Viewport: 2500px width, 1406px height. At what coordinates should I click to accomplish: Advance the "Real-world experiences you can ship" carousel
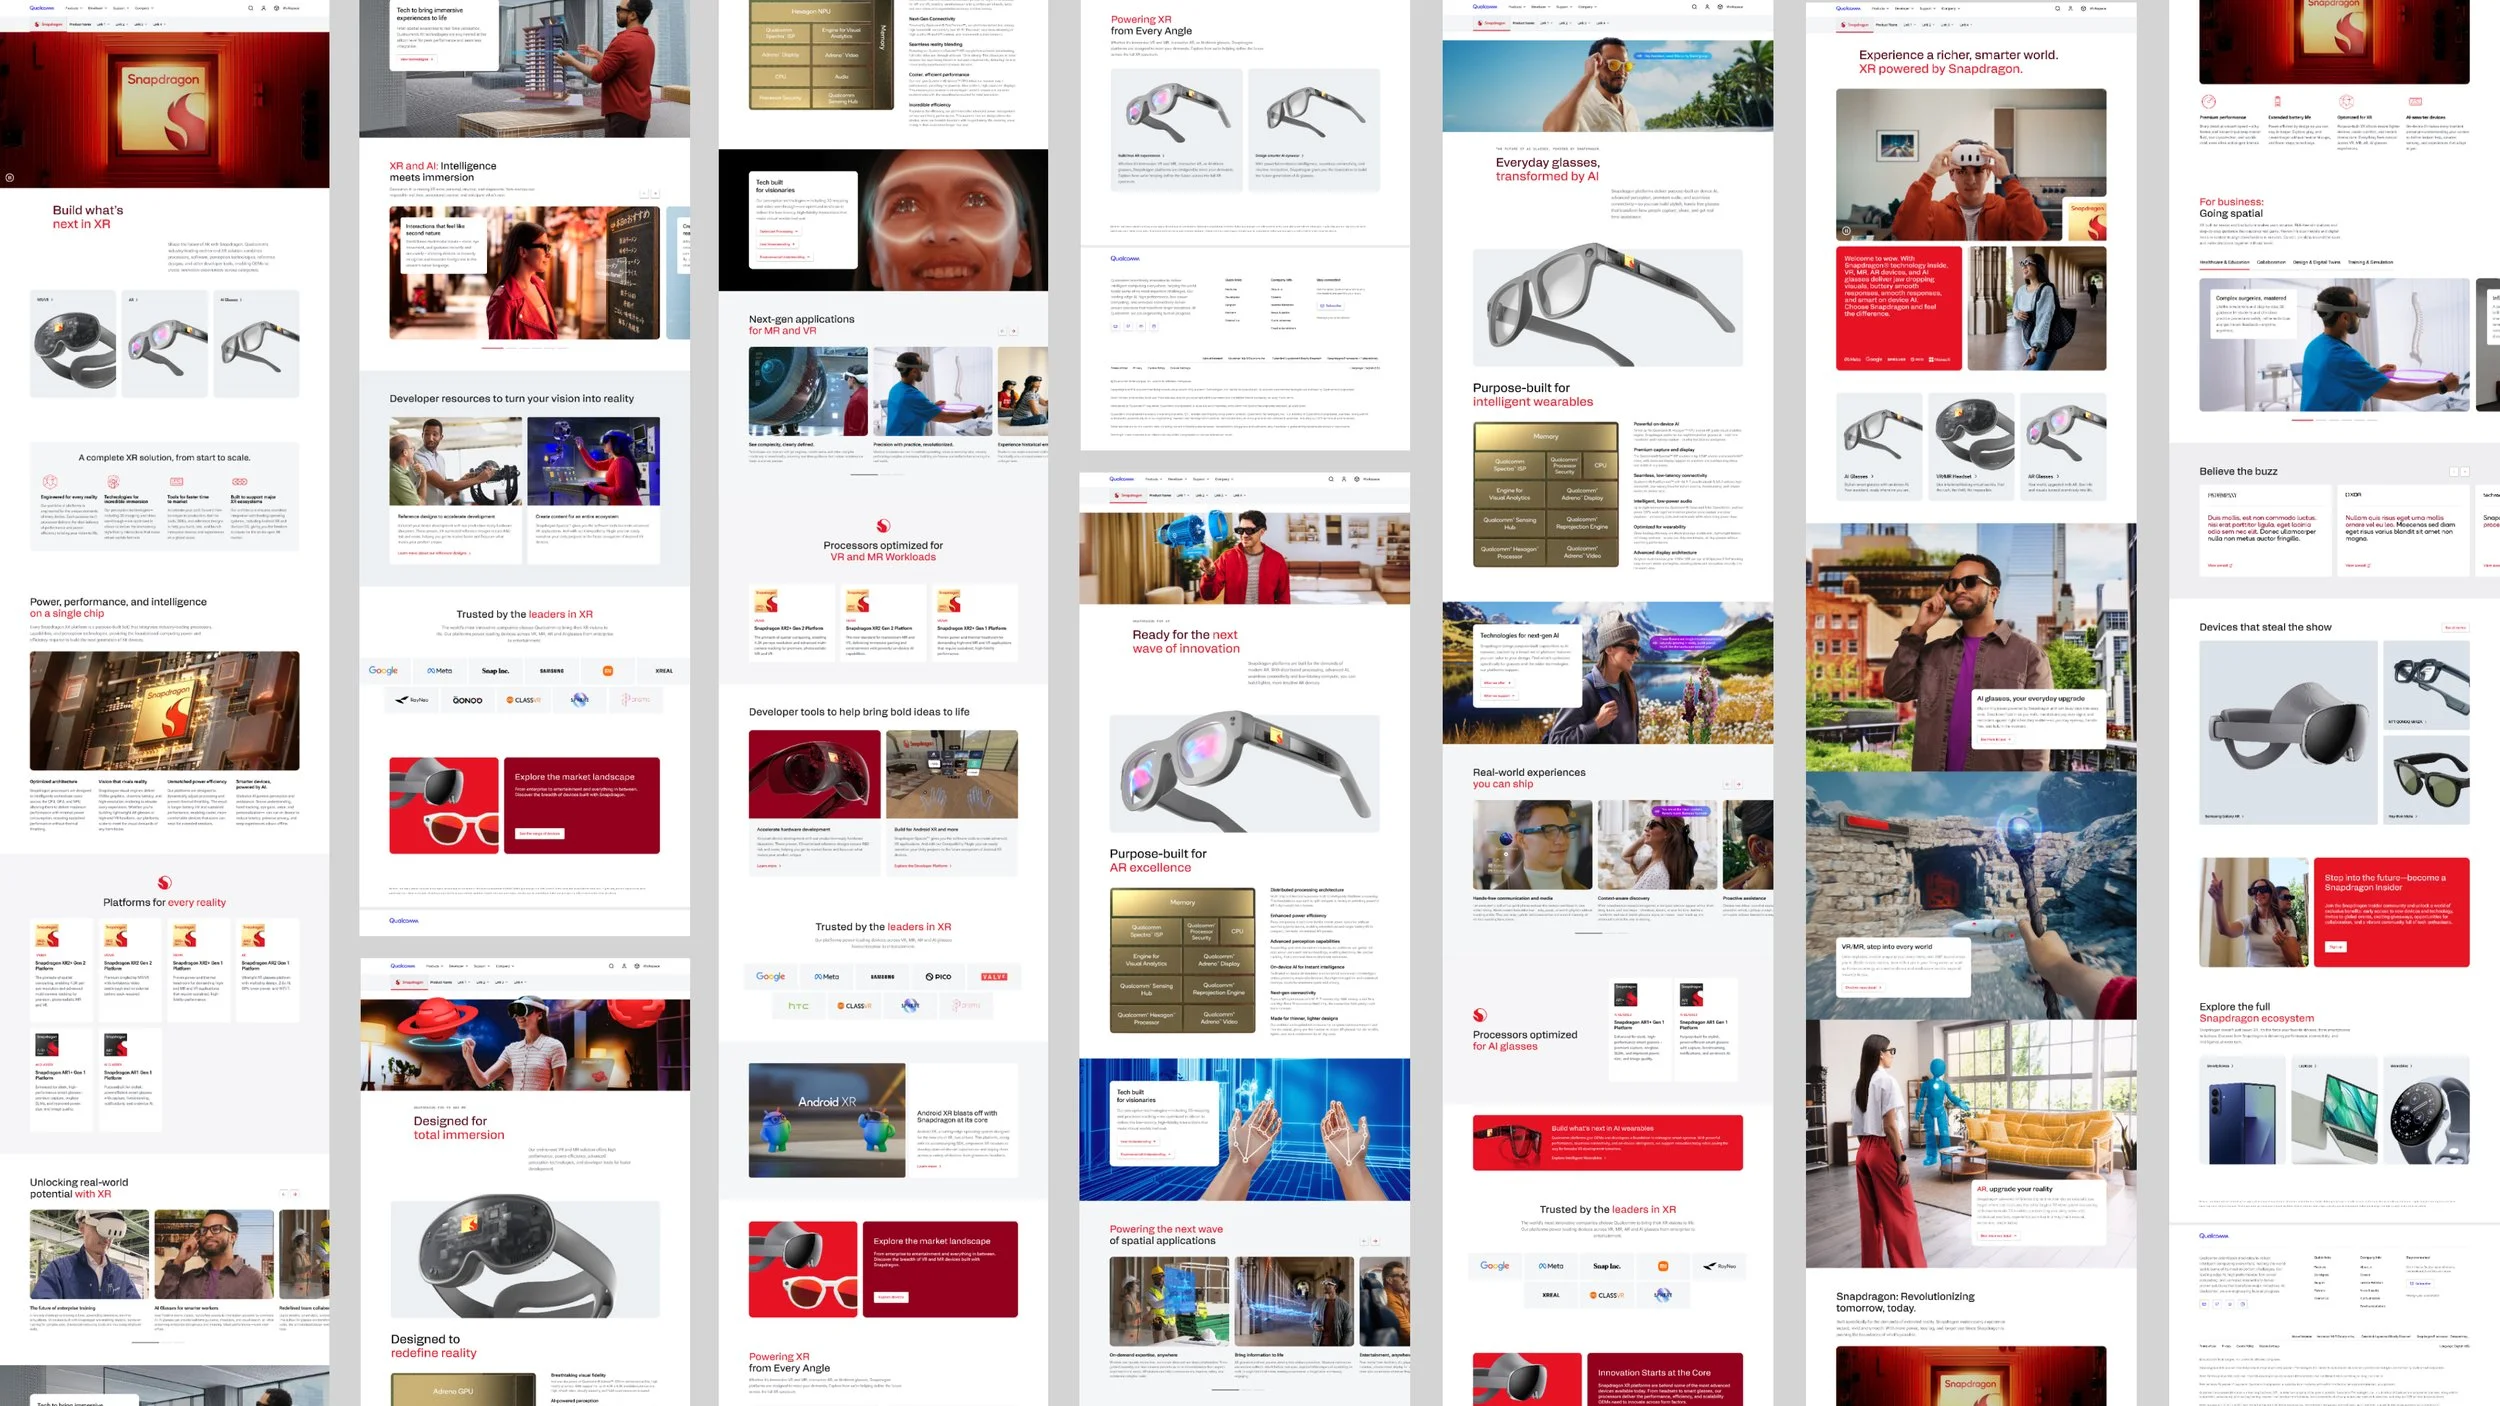(1738, 785)
